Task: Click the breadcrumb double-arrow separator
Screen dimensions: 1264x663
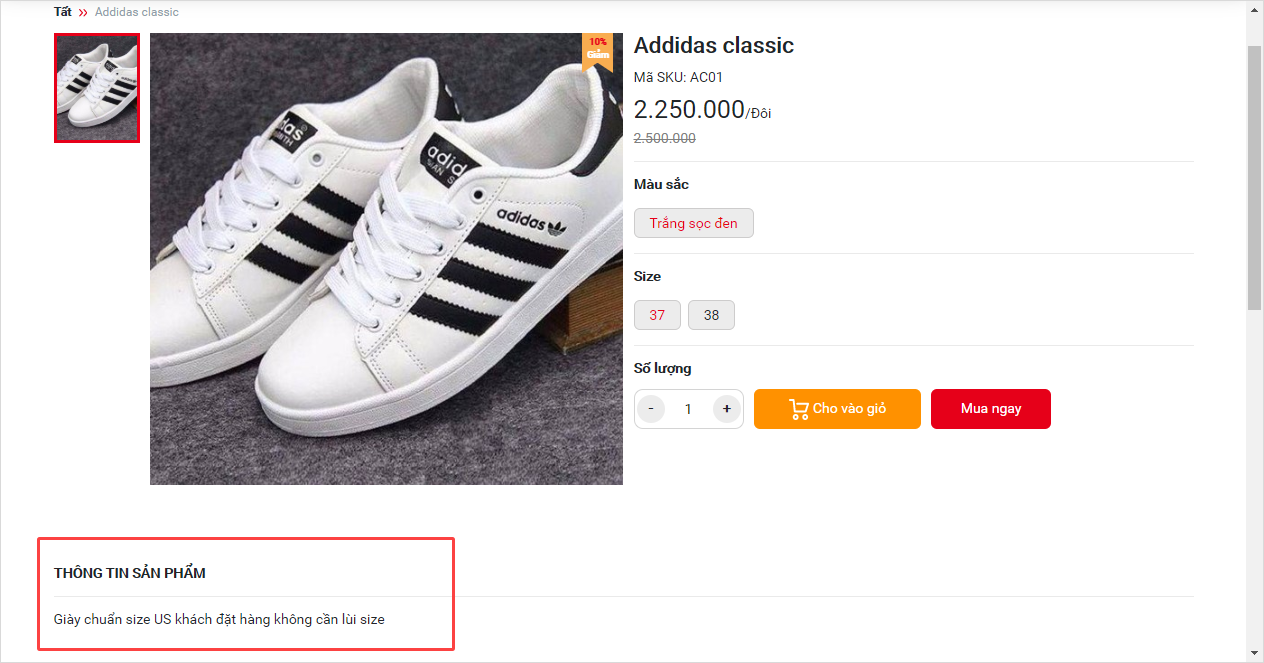Action: tap(83, 12)
